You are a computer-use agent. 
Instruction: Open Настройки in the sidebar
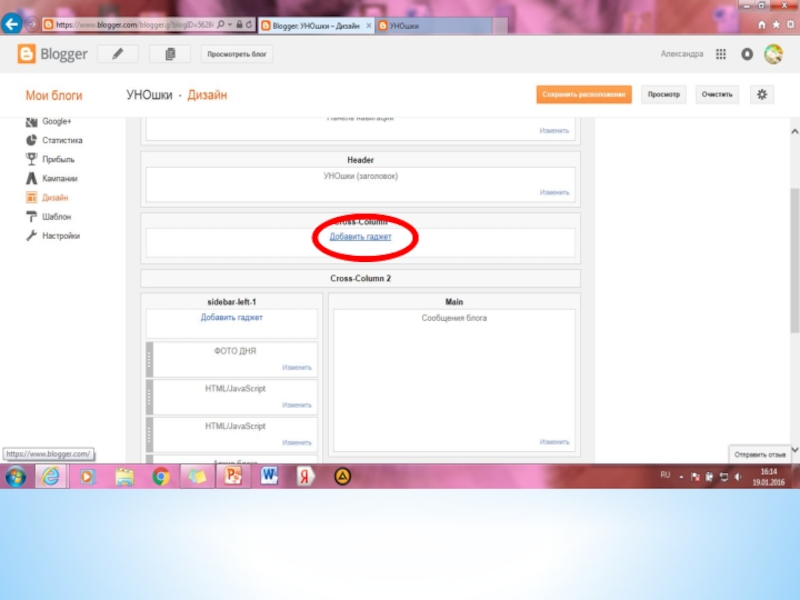click(60, 236)
